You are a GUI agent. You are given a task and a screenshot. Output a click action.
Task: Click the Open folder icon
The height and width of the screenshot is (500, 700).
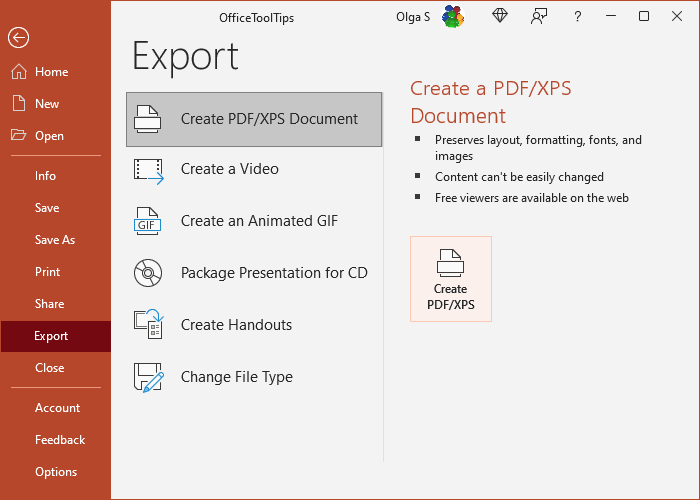coord(18,135)
